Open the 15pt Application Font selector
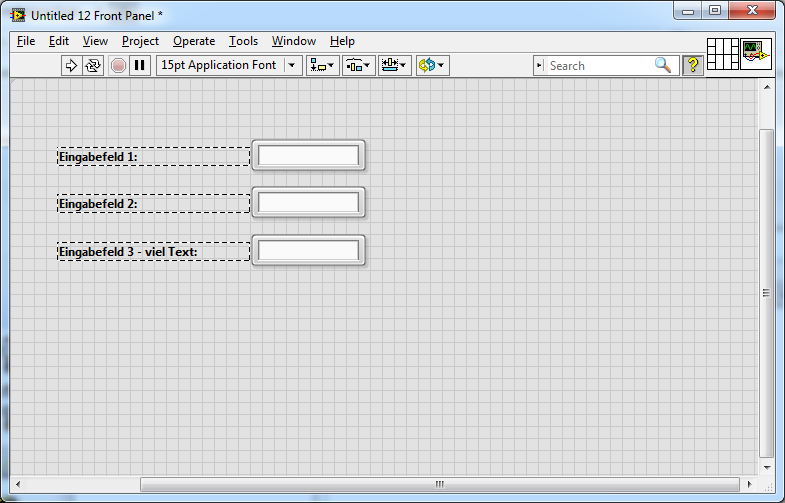Screen dimensions: 785x503 [x=229, y=66]
